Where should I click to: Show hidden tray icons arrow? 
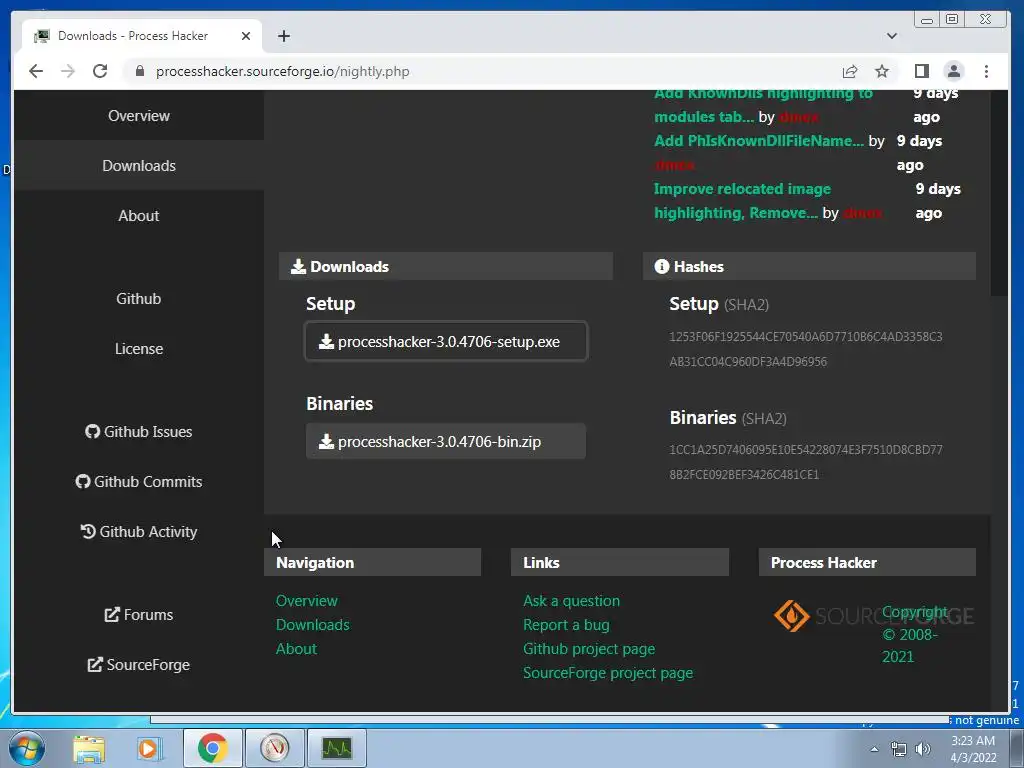tap(874, 749)
